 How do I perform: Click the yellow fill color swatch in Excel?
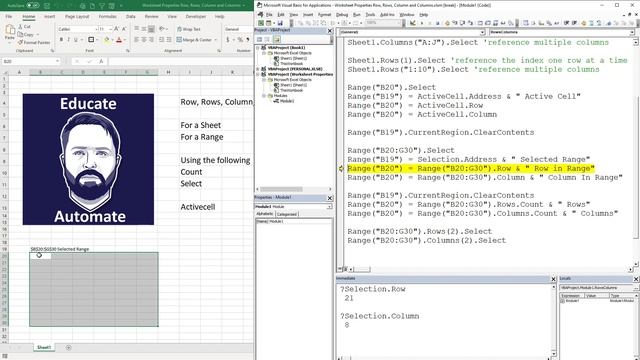107,40
